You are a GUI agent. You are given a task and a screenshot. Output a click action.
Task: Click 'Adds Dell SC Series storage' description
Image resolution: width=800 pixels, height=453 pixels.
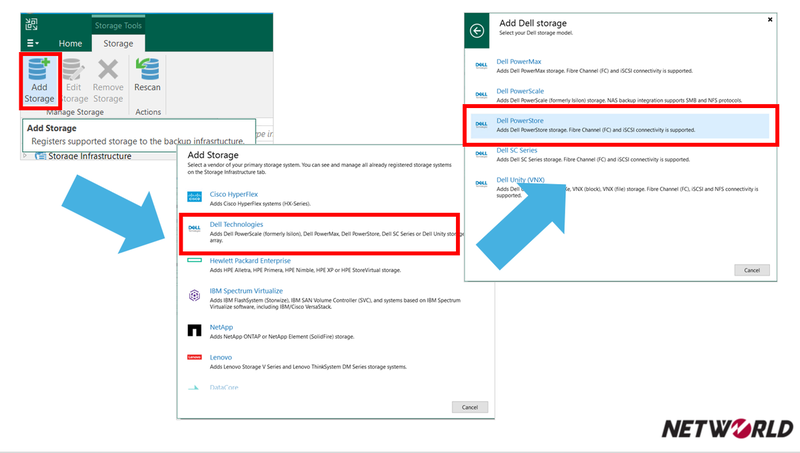tap(593, 160)
